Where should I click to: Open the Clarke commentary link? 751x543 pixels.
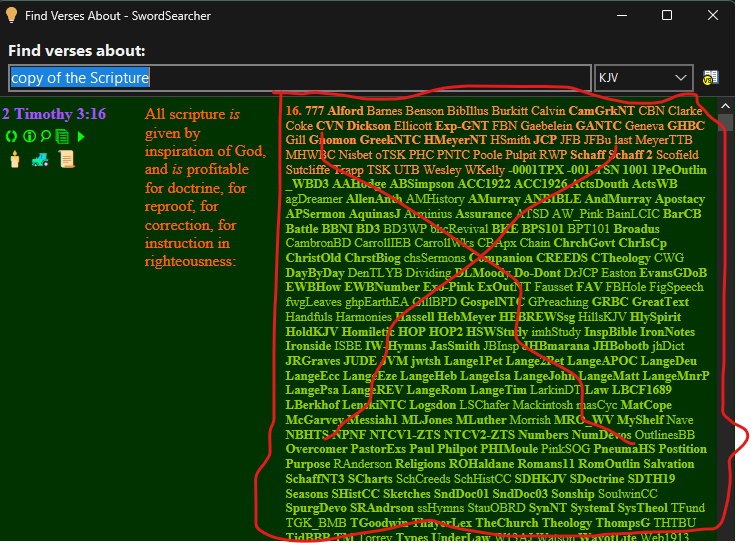(x=685, y=111)
